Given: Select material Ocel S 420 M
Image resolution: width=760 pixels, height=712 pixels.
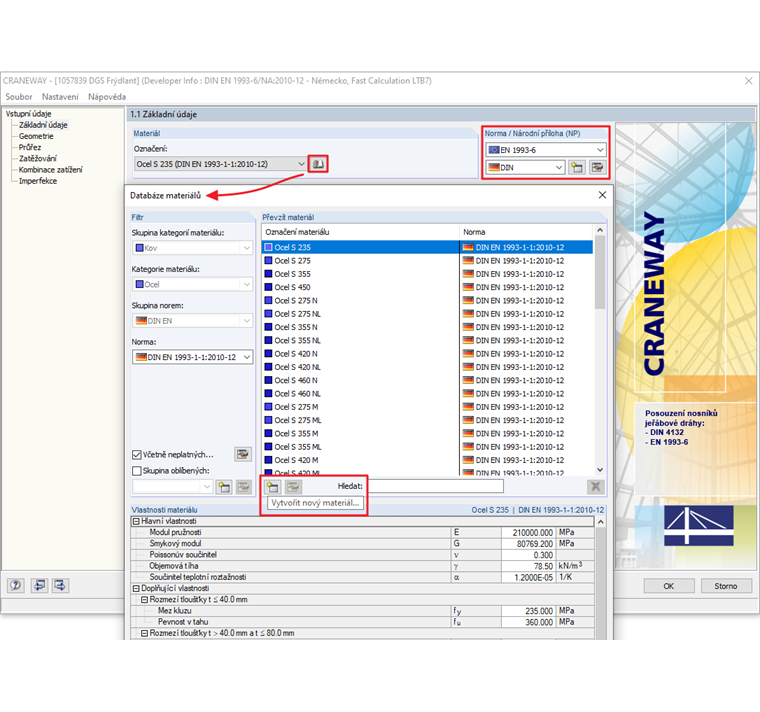Looking at the screenshot, I should coord(427,460).
